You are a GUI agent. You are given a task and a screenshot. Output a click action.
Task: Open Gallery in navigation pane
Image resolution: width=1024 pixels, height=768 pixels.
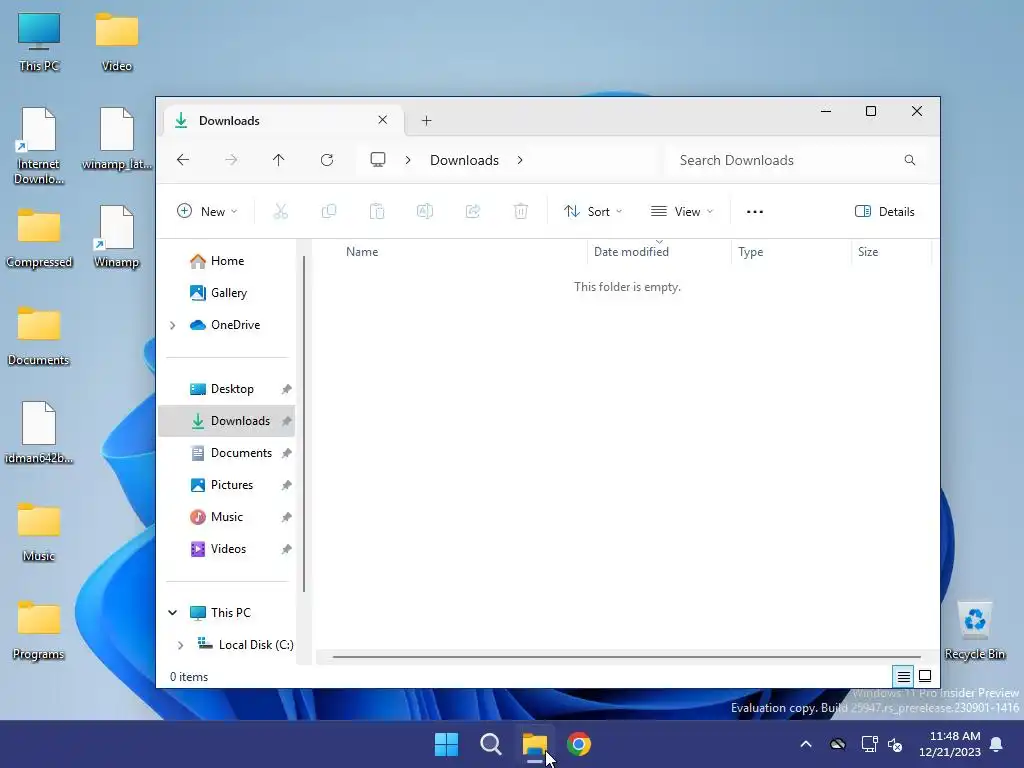(x=226, y=293)
